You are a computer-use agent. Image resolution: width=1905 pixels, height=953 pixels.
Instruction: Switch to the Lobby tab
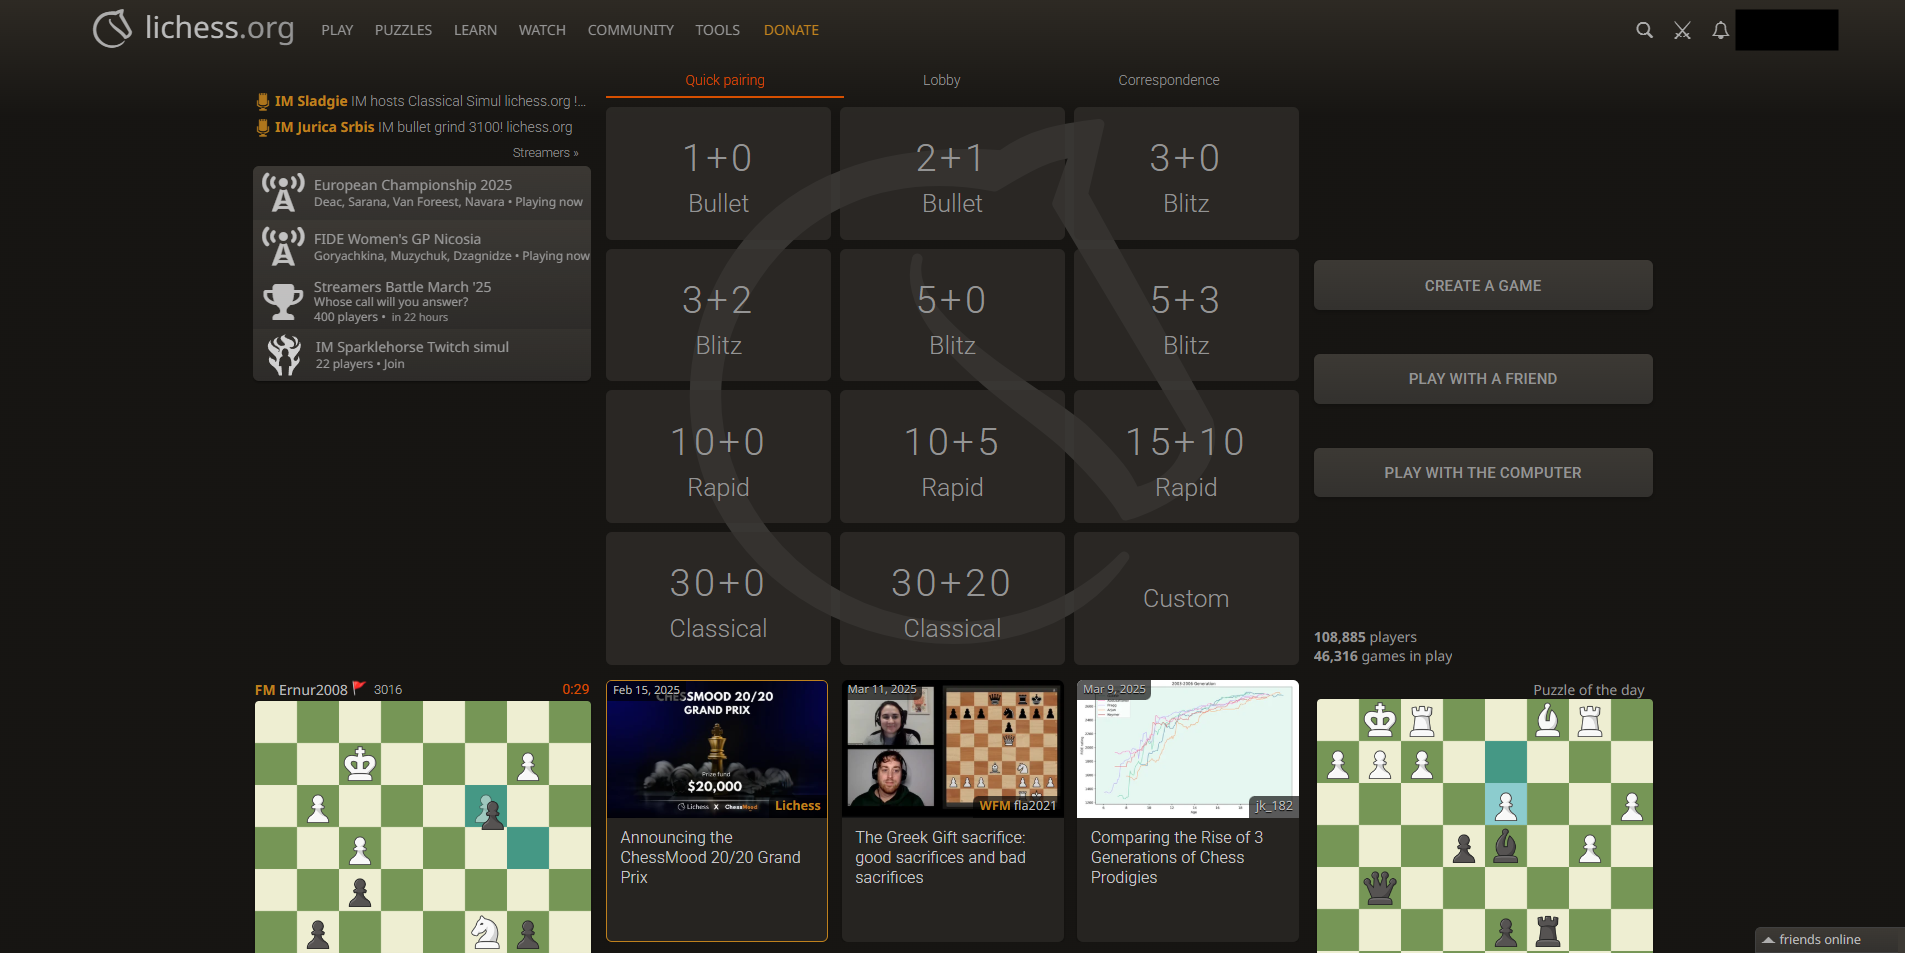click(941, 80)
